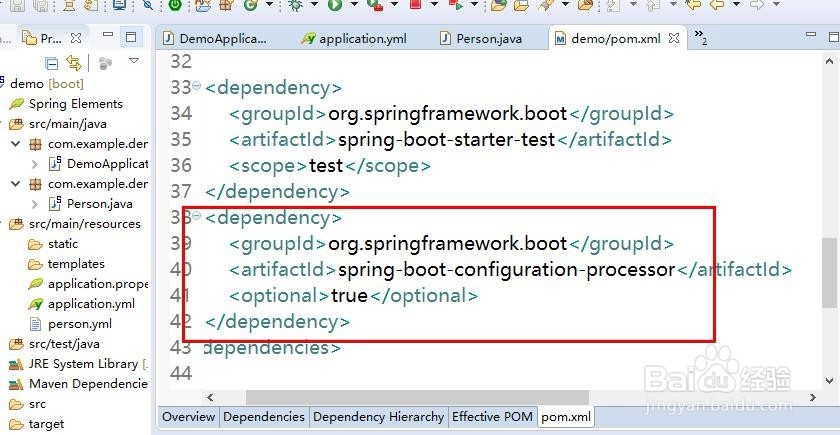840x435 pixels.
Task: Fold the dependency block at line 38
Action: [197, 216]
